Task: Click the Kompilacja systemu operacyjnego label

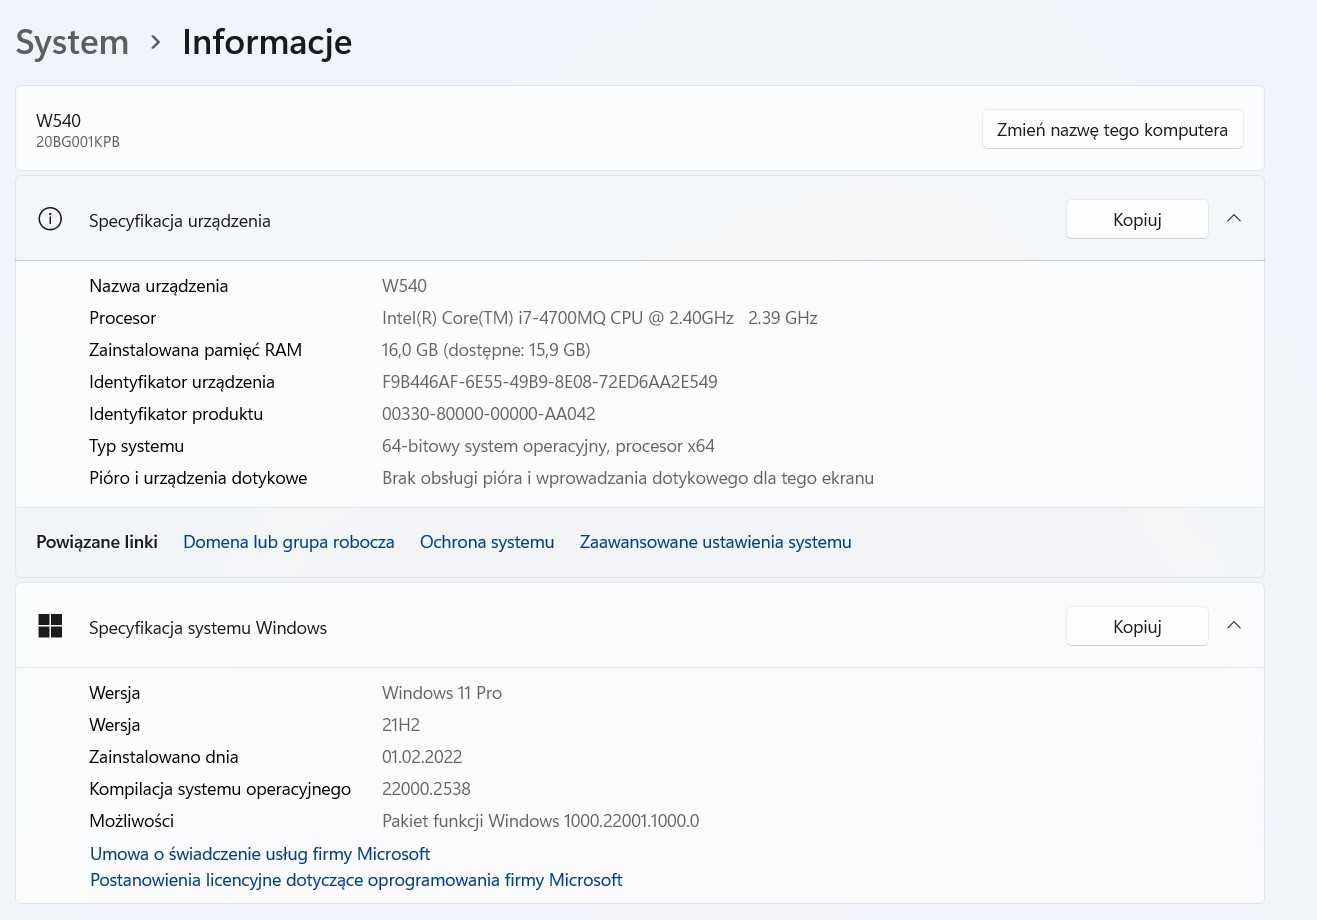Action: tap(220, 789)
